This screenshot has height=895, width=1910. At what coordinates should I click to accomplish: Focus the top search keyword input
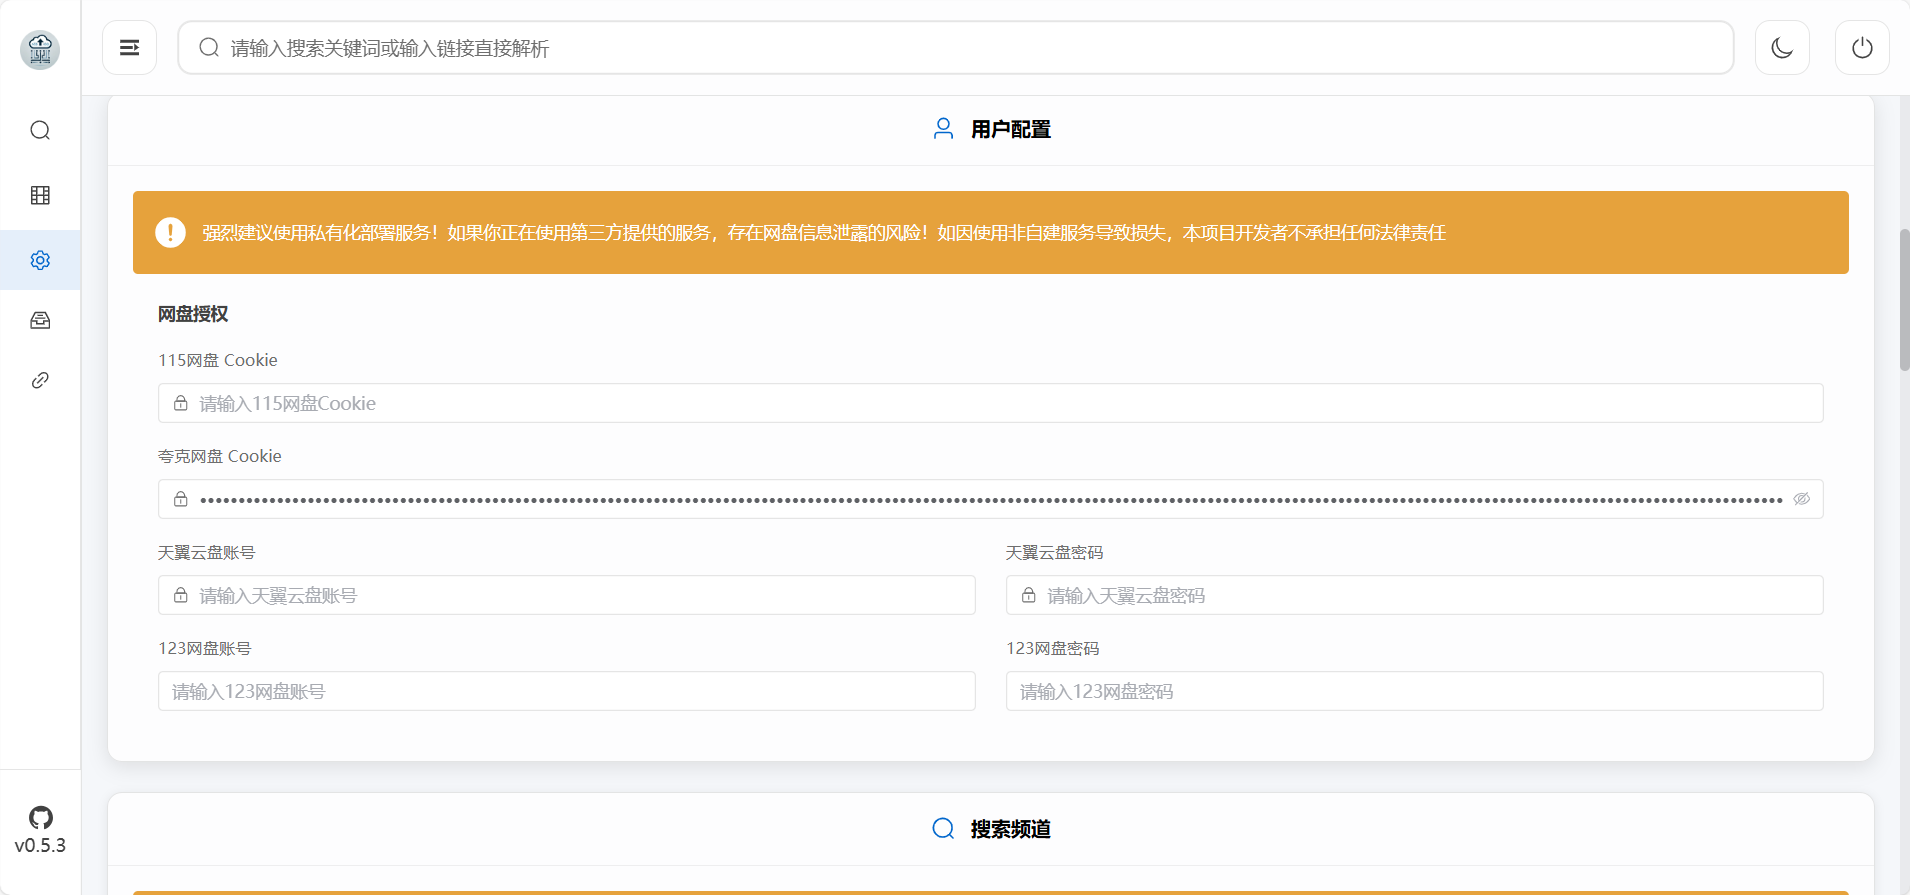click(955, 47)
